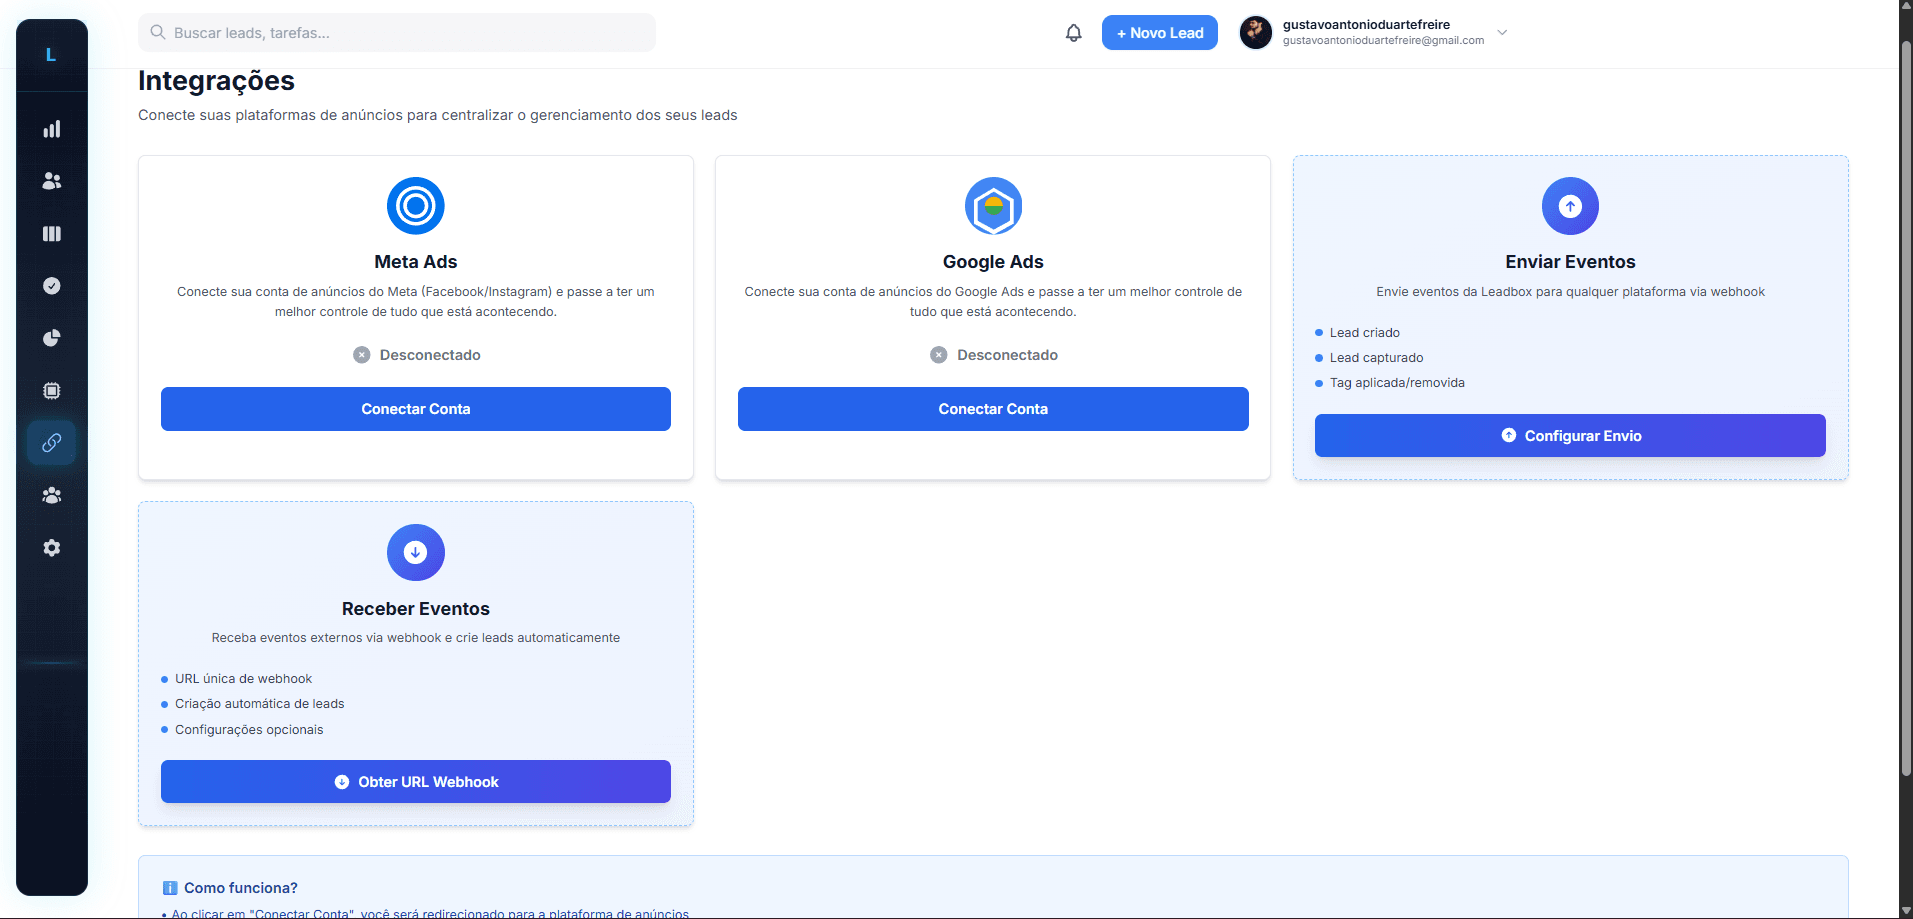Viewport: 1913px width, 919px height.
Task: Connect account on the Meta Ads card
Action: 415,409
